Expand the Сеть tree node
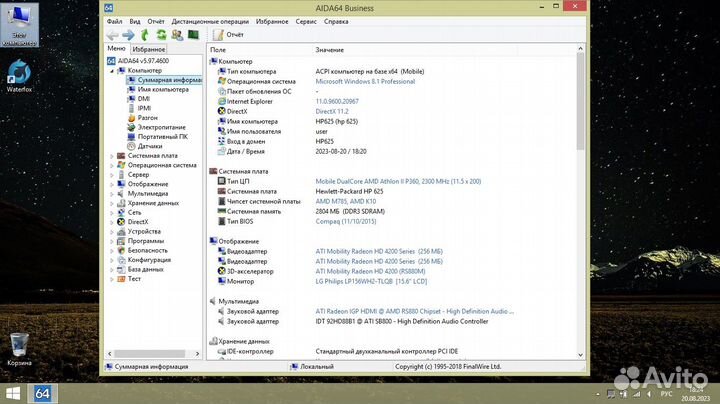The width and height of the screenshot is (720, 404). (112, 213)
